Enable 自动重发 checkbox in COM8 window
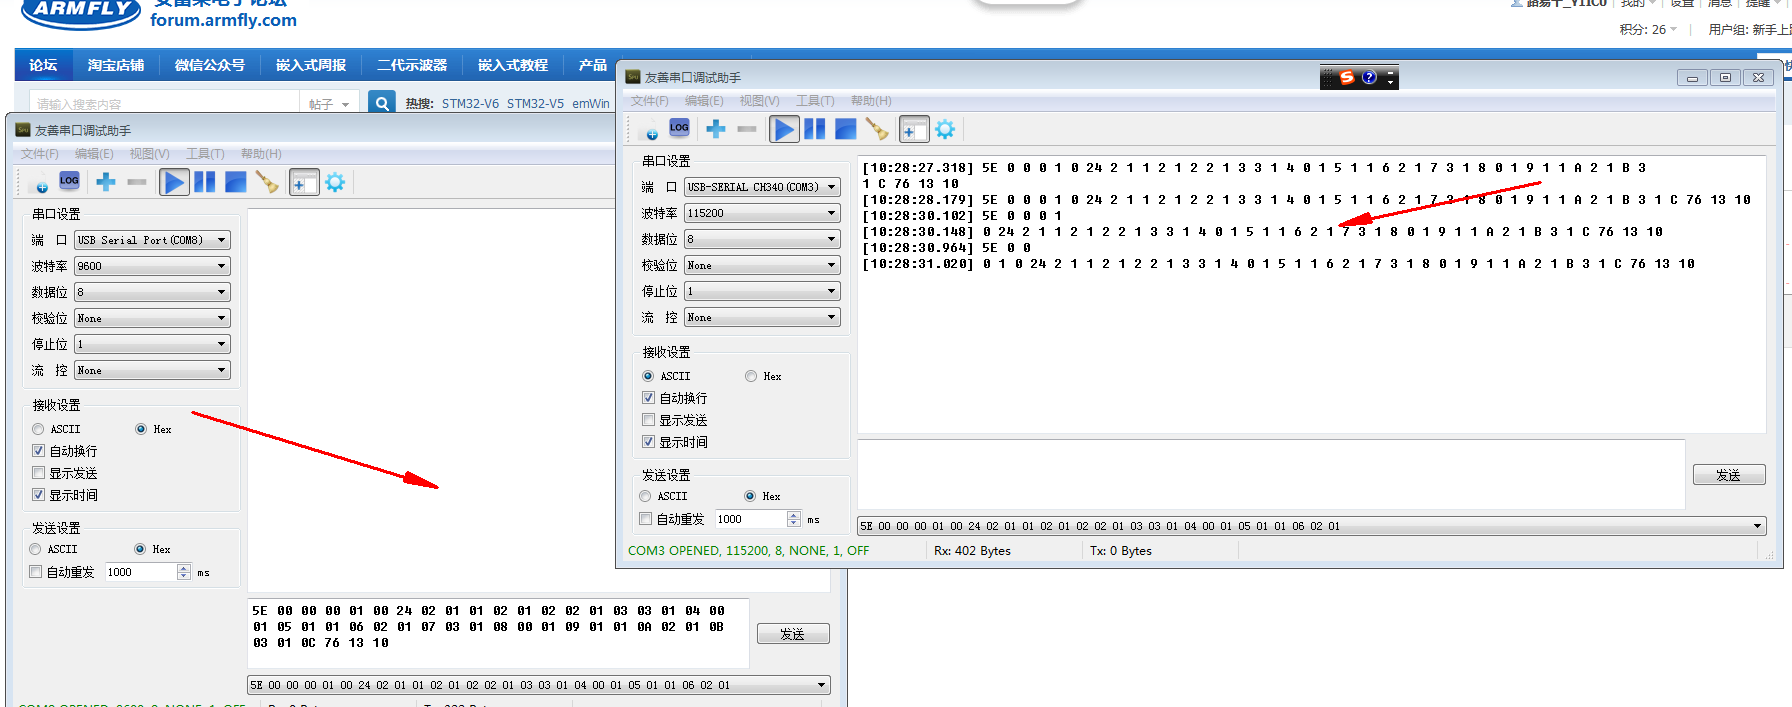 pos(35,572)
